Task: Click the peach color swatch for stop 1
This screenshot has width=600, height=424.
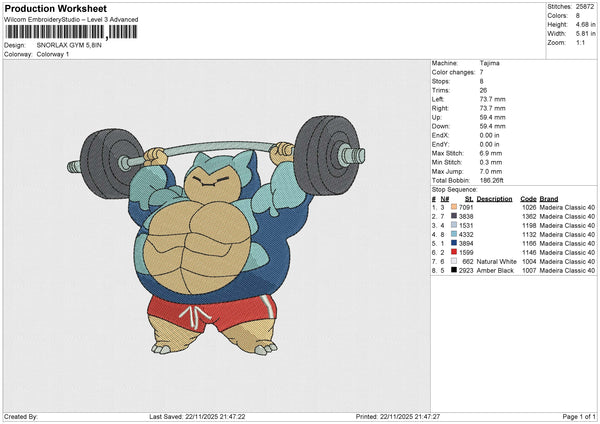Action: tap(454, 207)
